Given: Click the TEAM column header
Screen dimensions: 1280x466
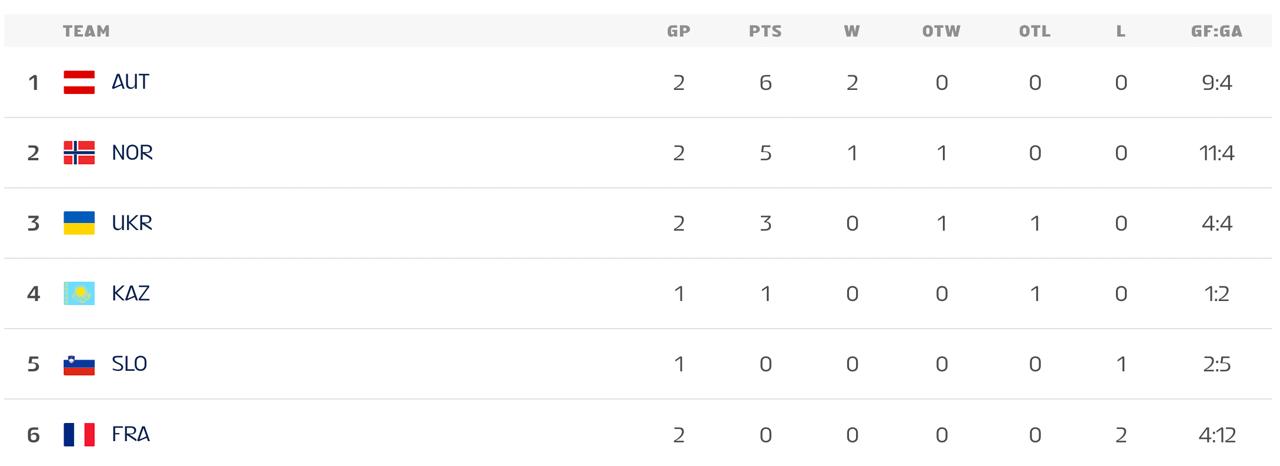Looking at the screenshot, I should click(86, 31).
